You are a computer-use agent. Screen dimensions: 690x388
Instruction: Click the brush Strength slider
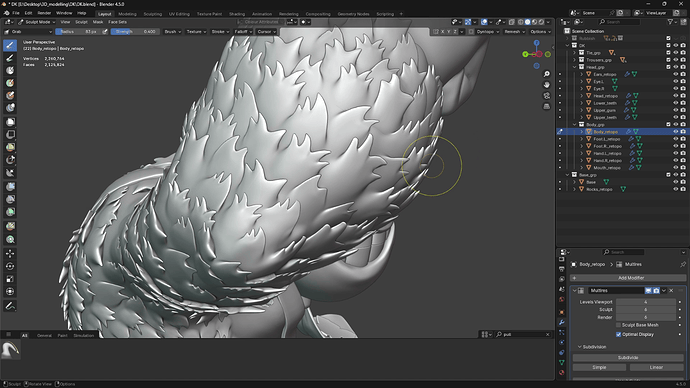pyautogui.click(x=134, y=32)
